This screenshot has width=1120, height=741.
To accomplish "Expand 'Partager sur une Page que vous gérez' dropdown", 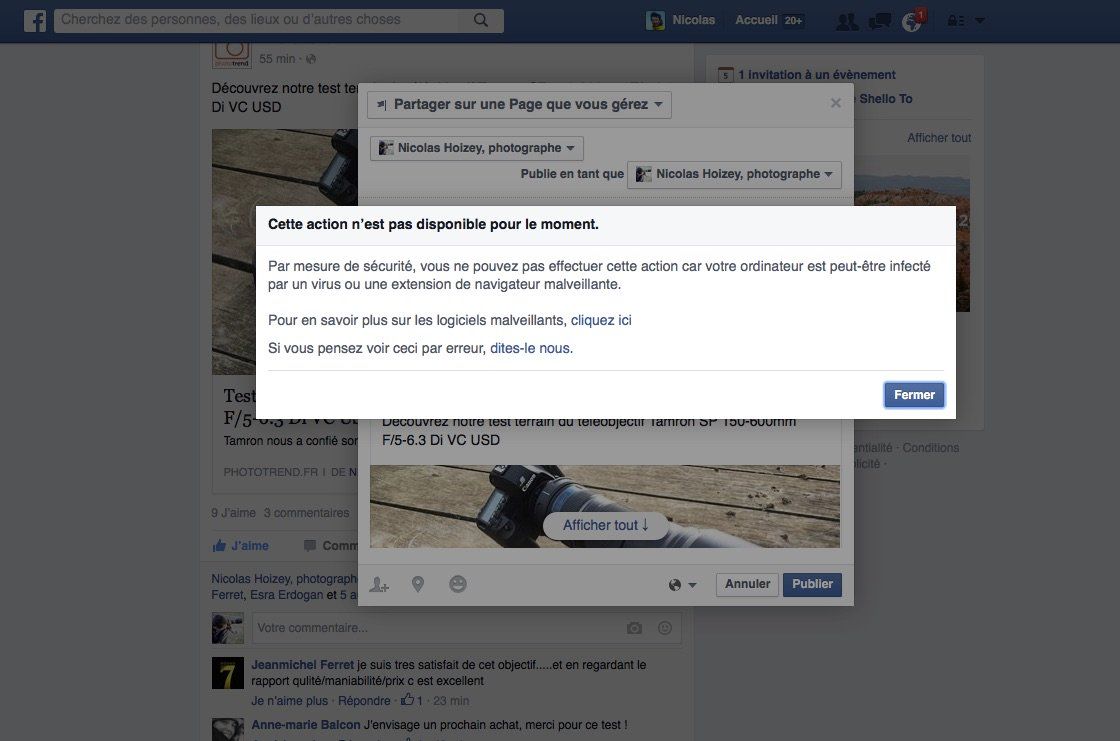I will [519, 105].
